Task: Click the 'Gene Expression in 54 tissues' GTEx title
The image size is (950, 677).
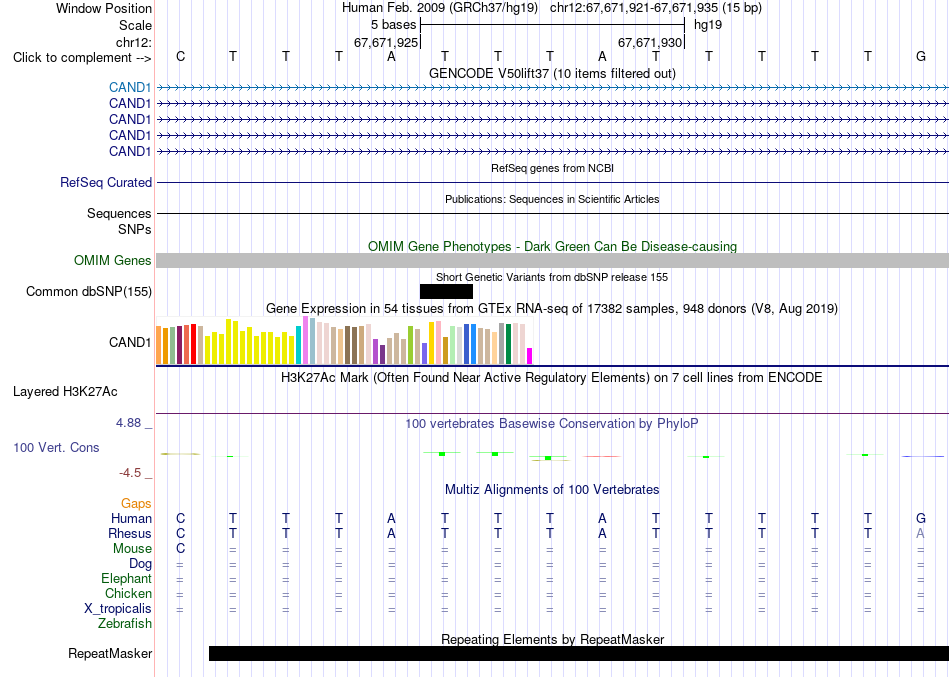Action: coord(552,308)
